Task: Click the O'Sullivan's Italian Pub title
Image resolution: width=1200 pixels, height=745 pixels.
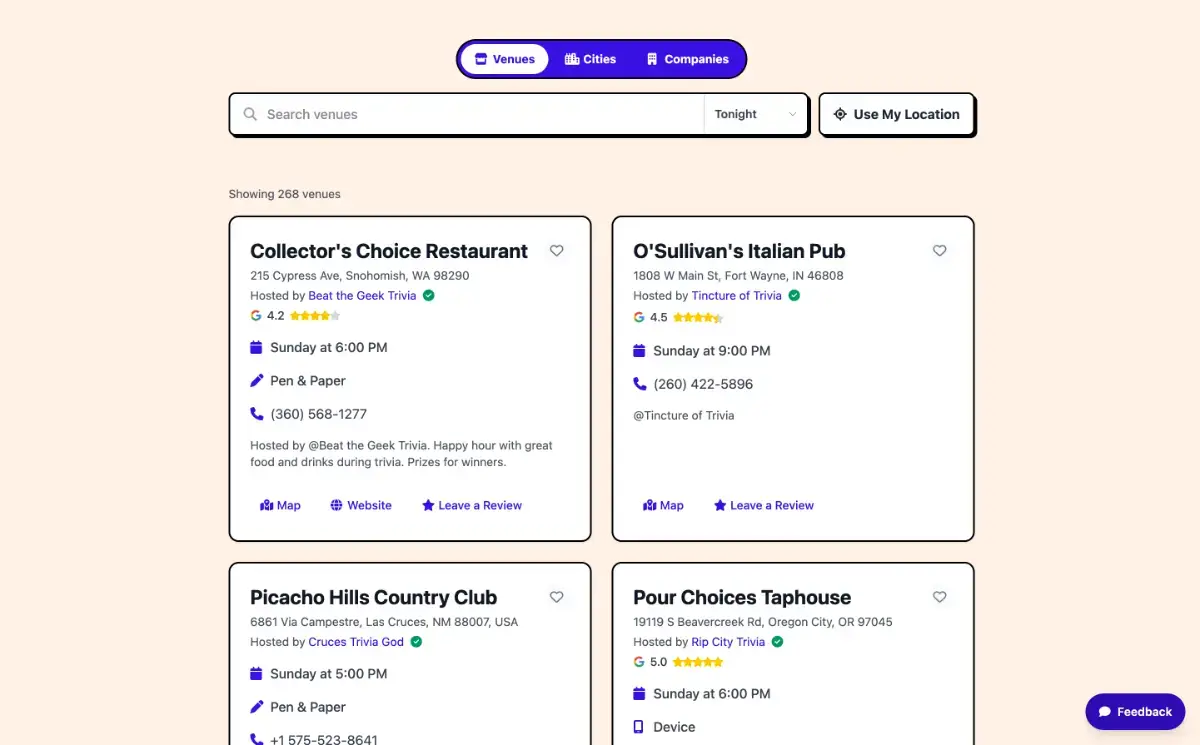Action: click(x=739, y=251)
